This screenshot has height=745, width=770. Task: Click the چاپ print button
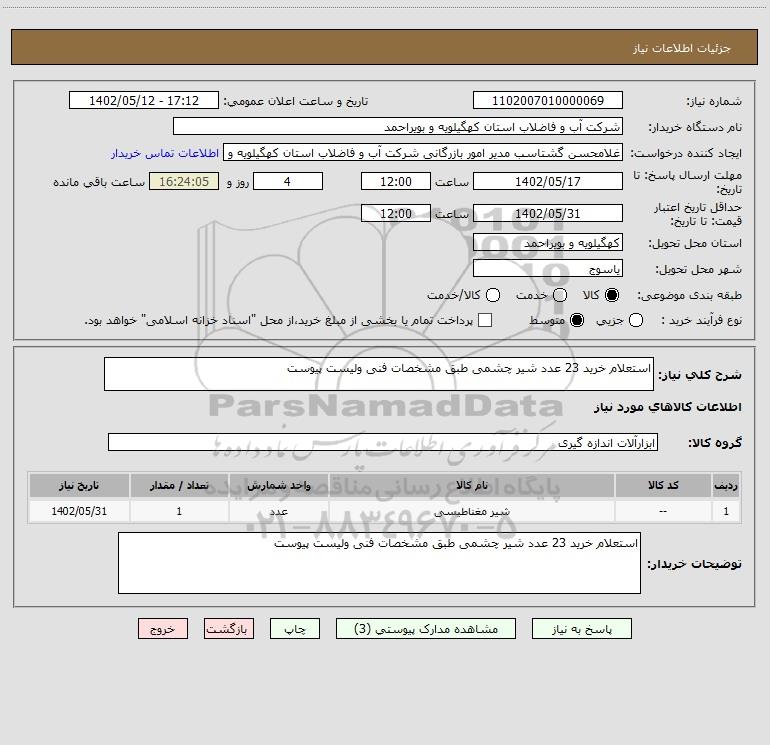coord(295,629)
